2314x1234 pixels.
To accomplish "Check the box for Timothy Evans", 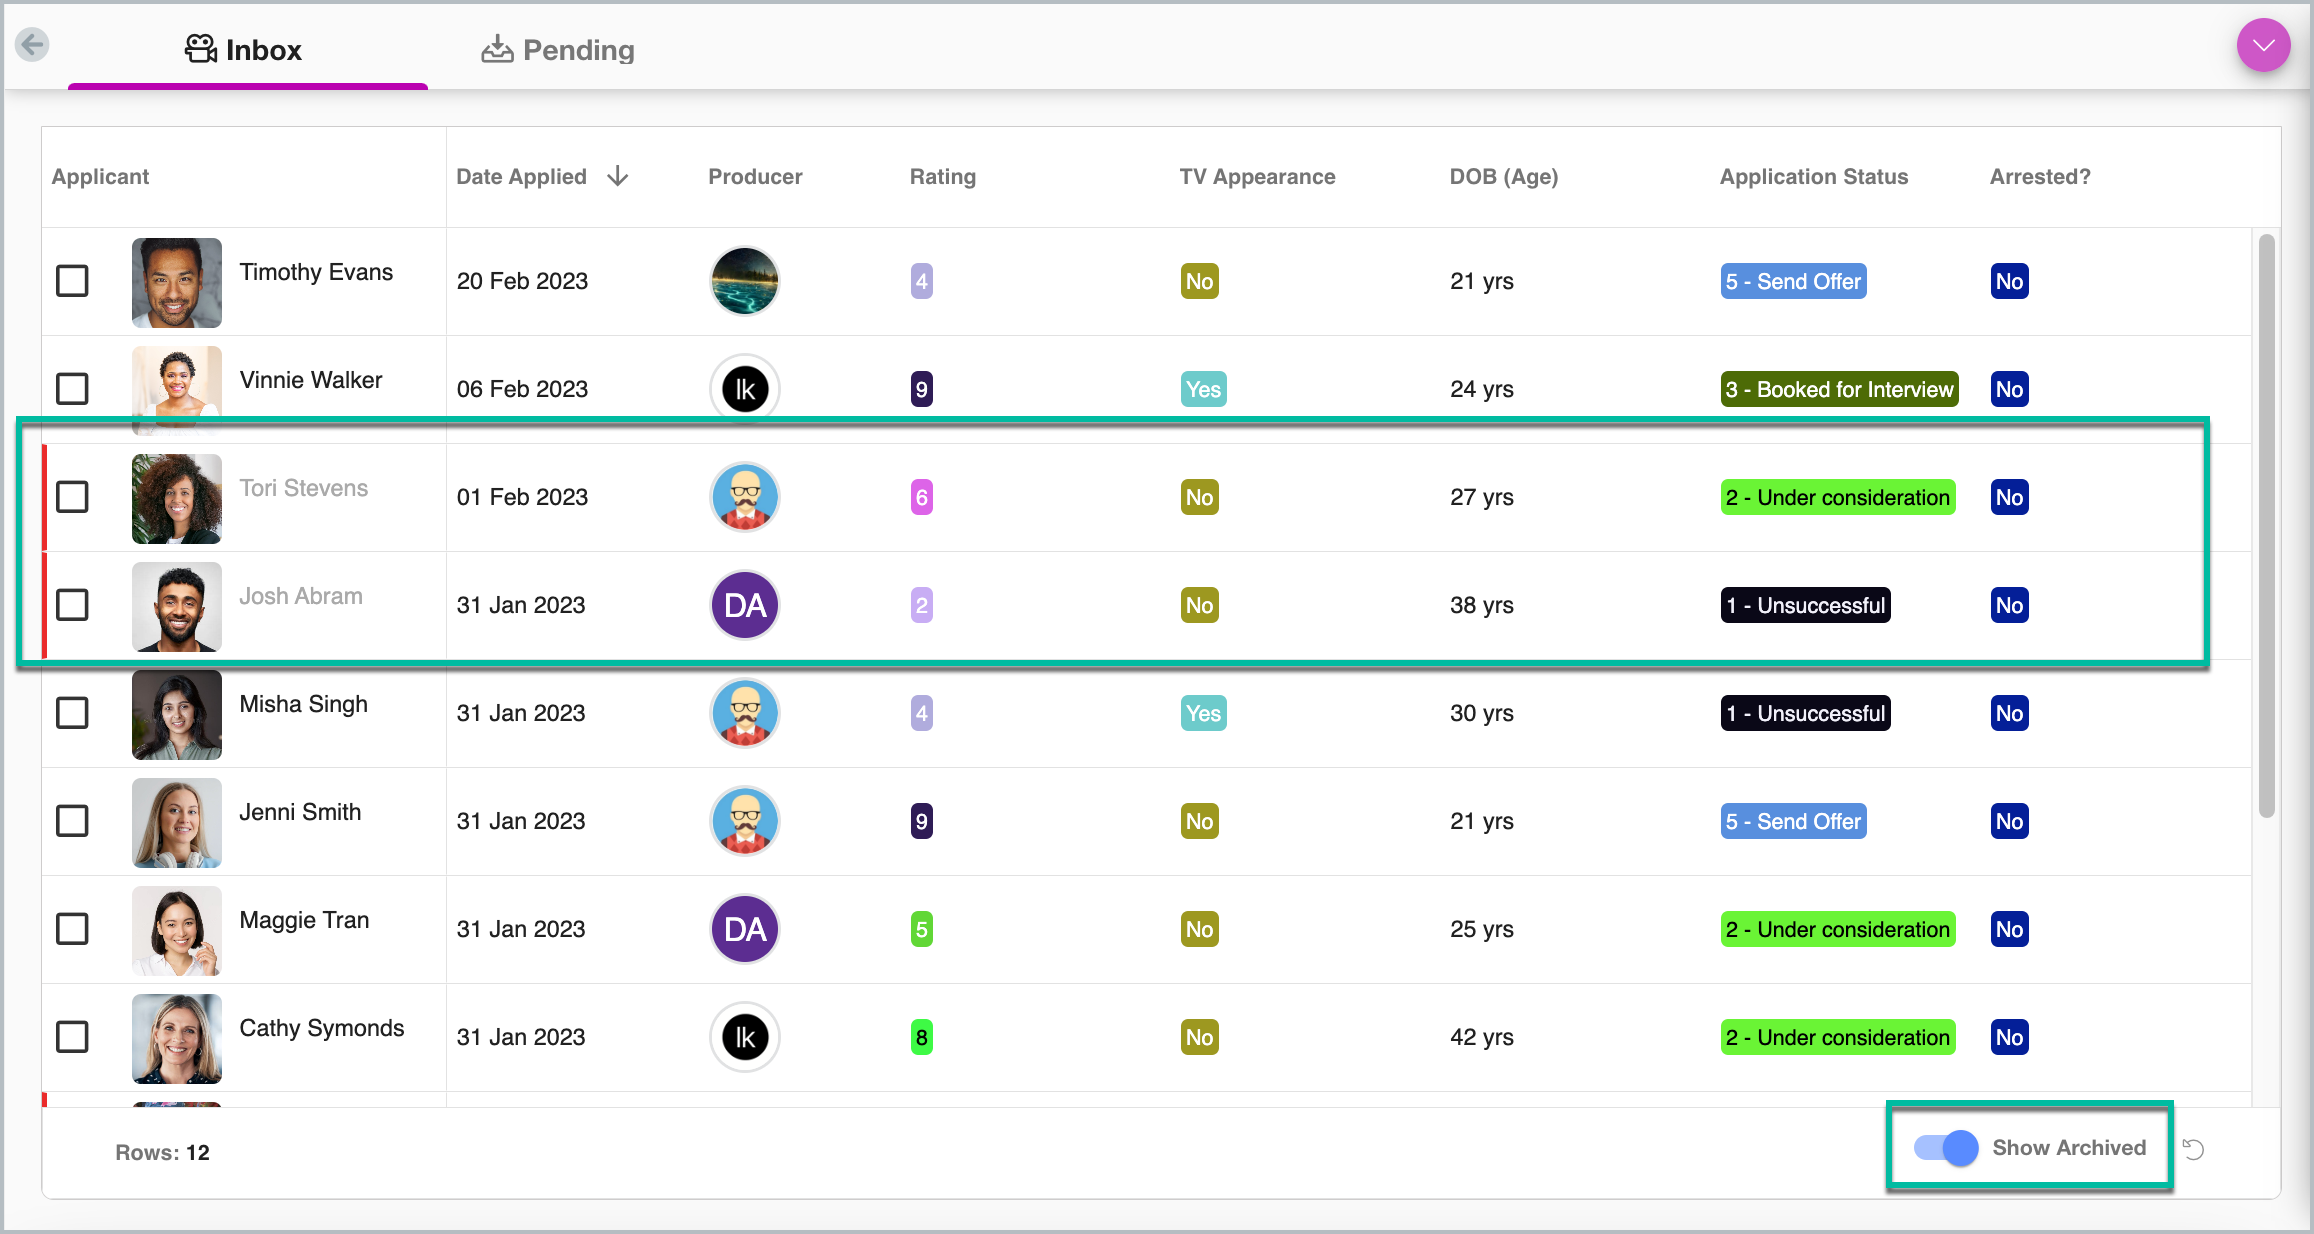I will point(72,281).
